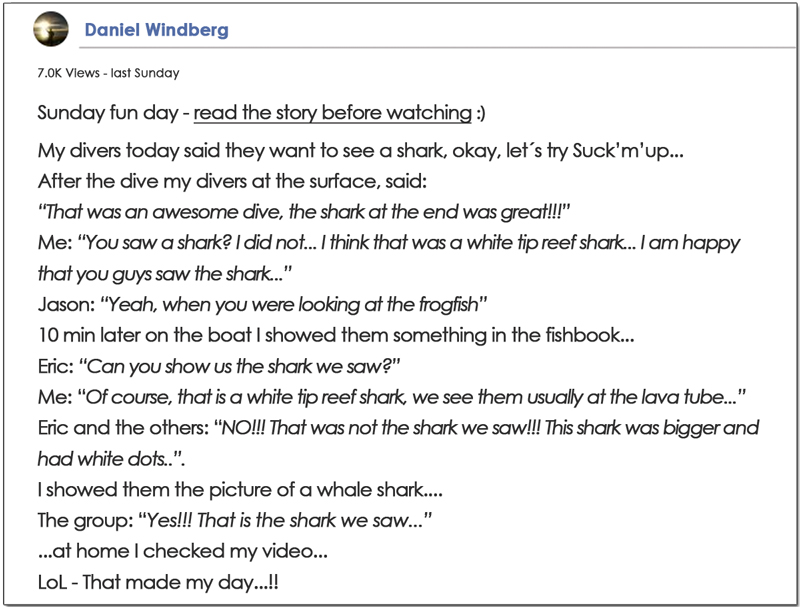Click Daniel Windberg's profile avatar
Screen dimensions: 800x607
point(50,30)
